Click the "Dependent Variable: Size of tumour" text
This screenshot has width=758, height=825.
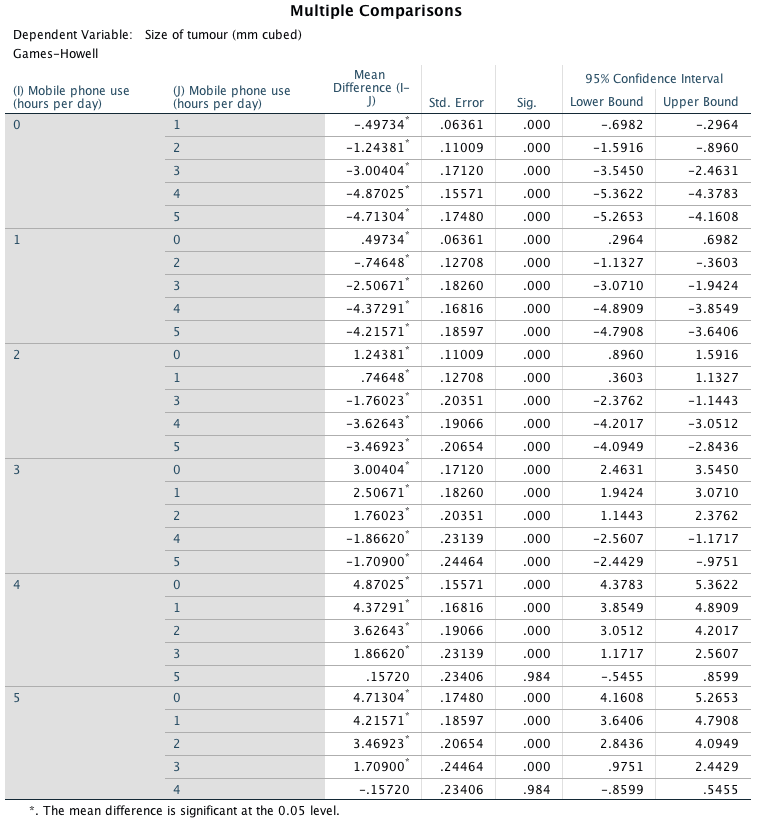[157, 35]
